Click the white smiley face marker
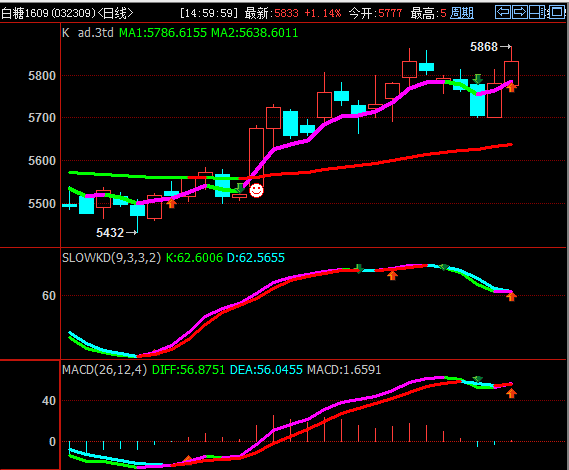Screen dimensions: 569x470 [x=256, y=191]
